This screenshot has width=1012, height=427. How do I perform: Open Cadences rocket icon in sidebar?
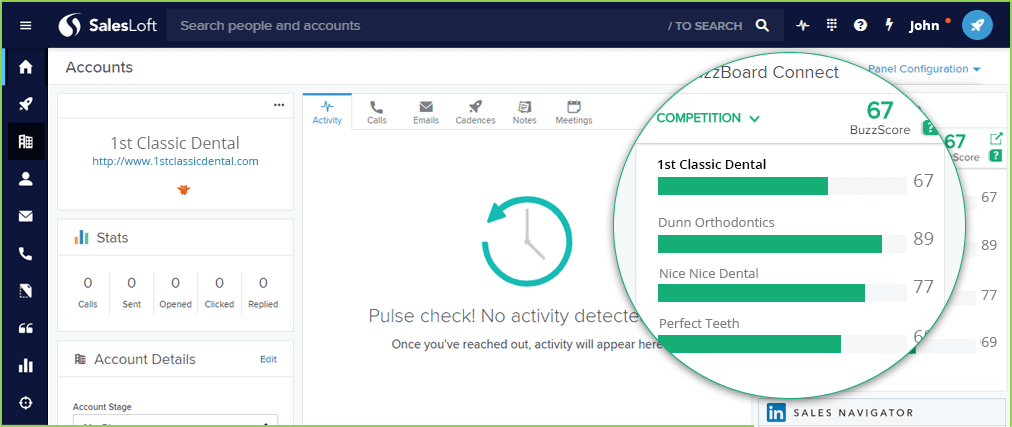pyautogui.click(x=26, y=104)
